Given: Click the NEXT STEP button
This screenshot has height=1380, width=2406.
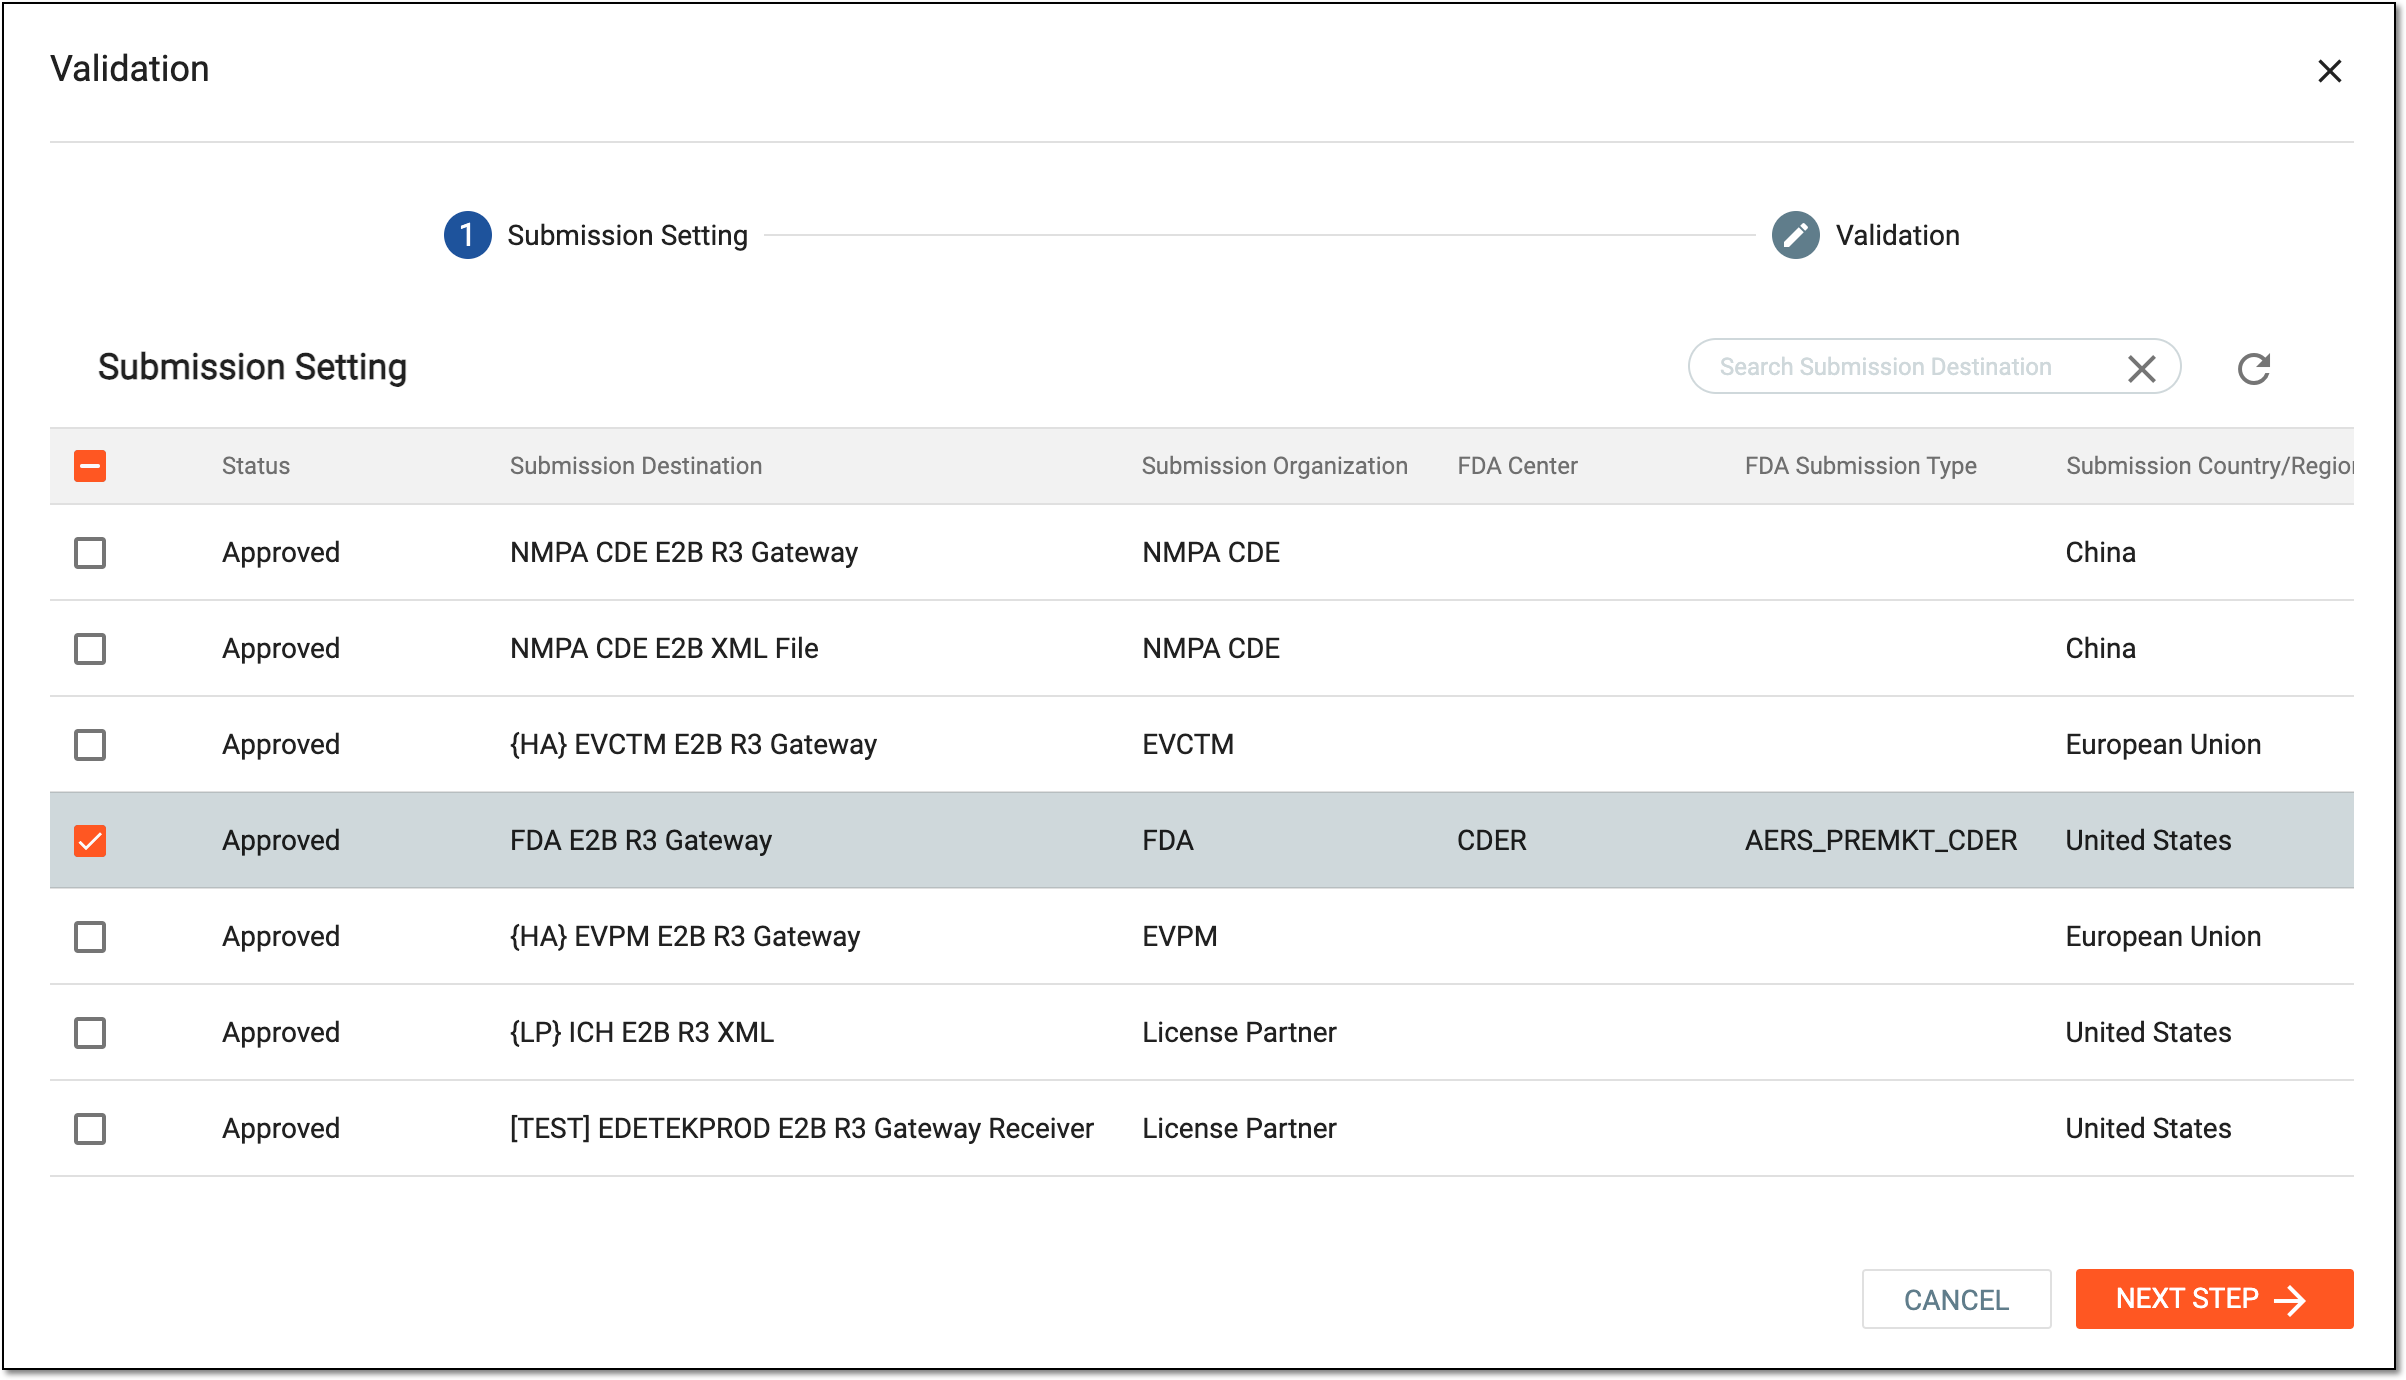Looking at the screenshot, I should point(2214,1299).
